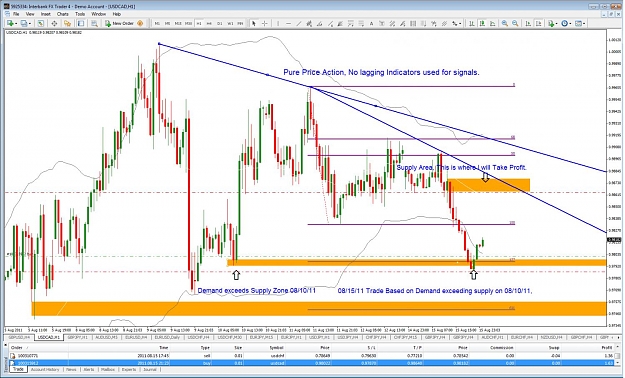This screenshot has height=378, width=625.
Task: Select the Text label A tool
Action: click(x=371, y=24)
